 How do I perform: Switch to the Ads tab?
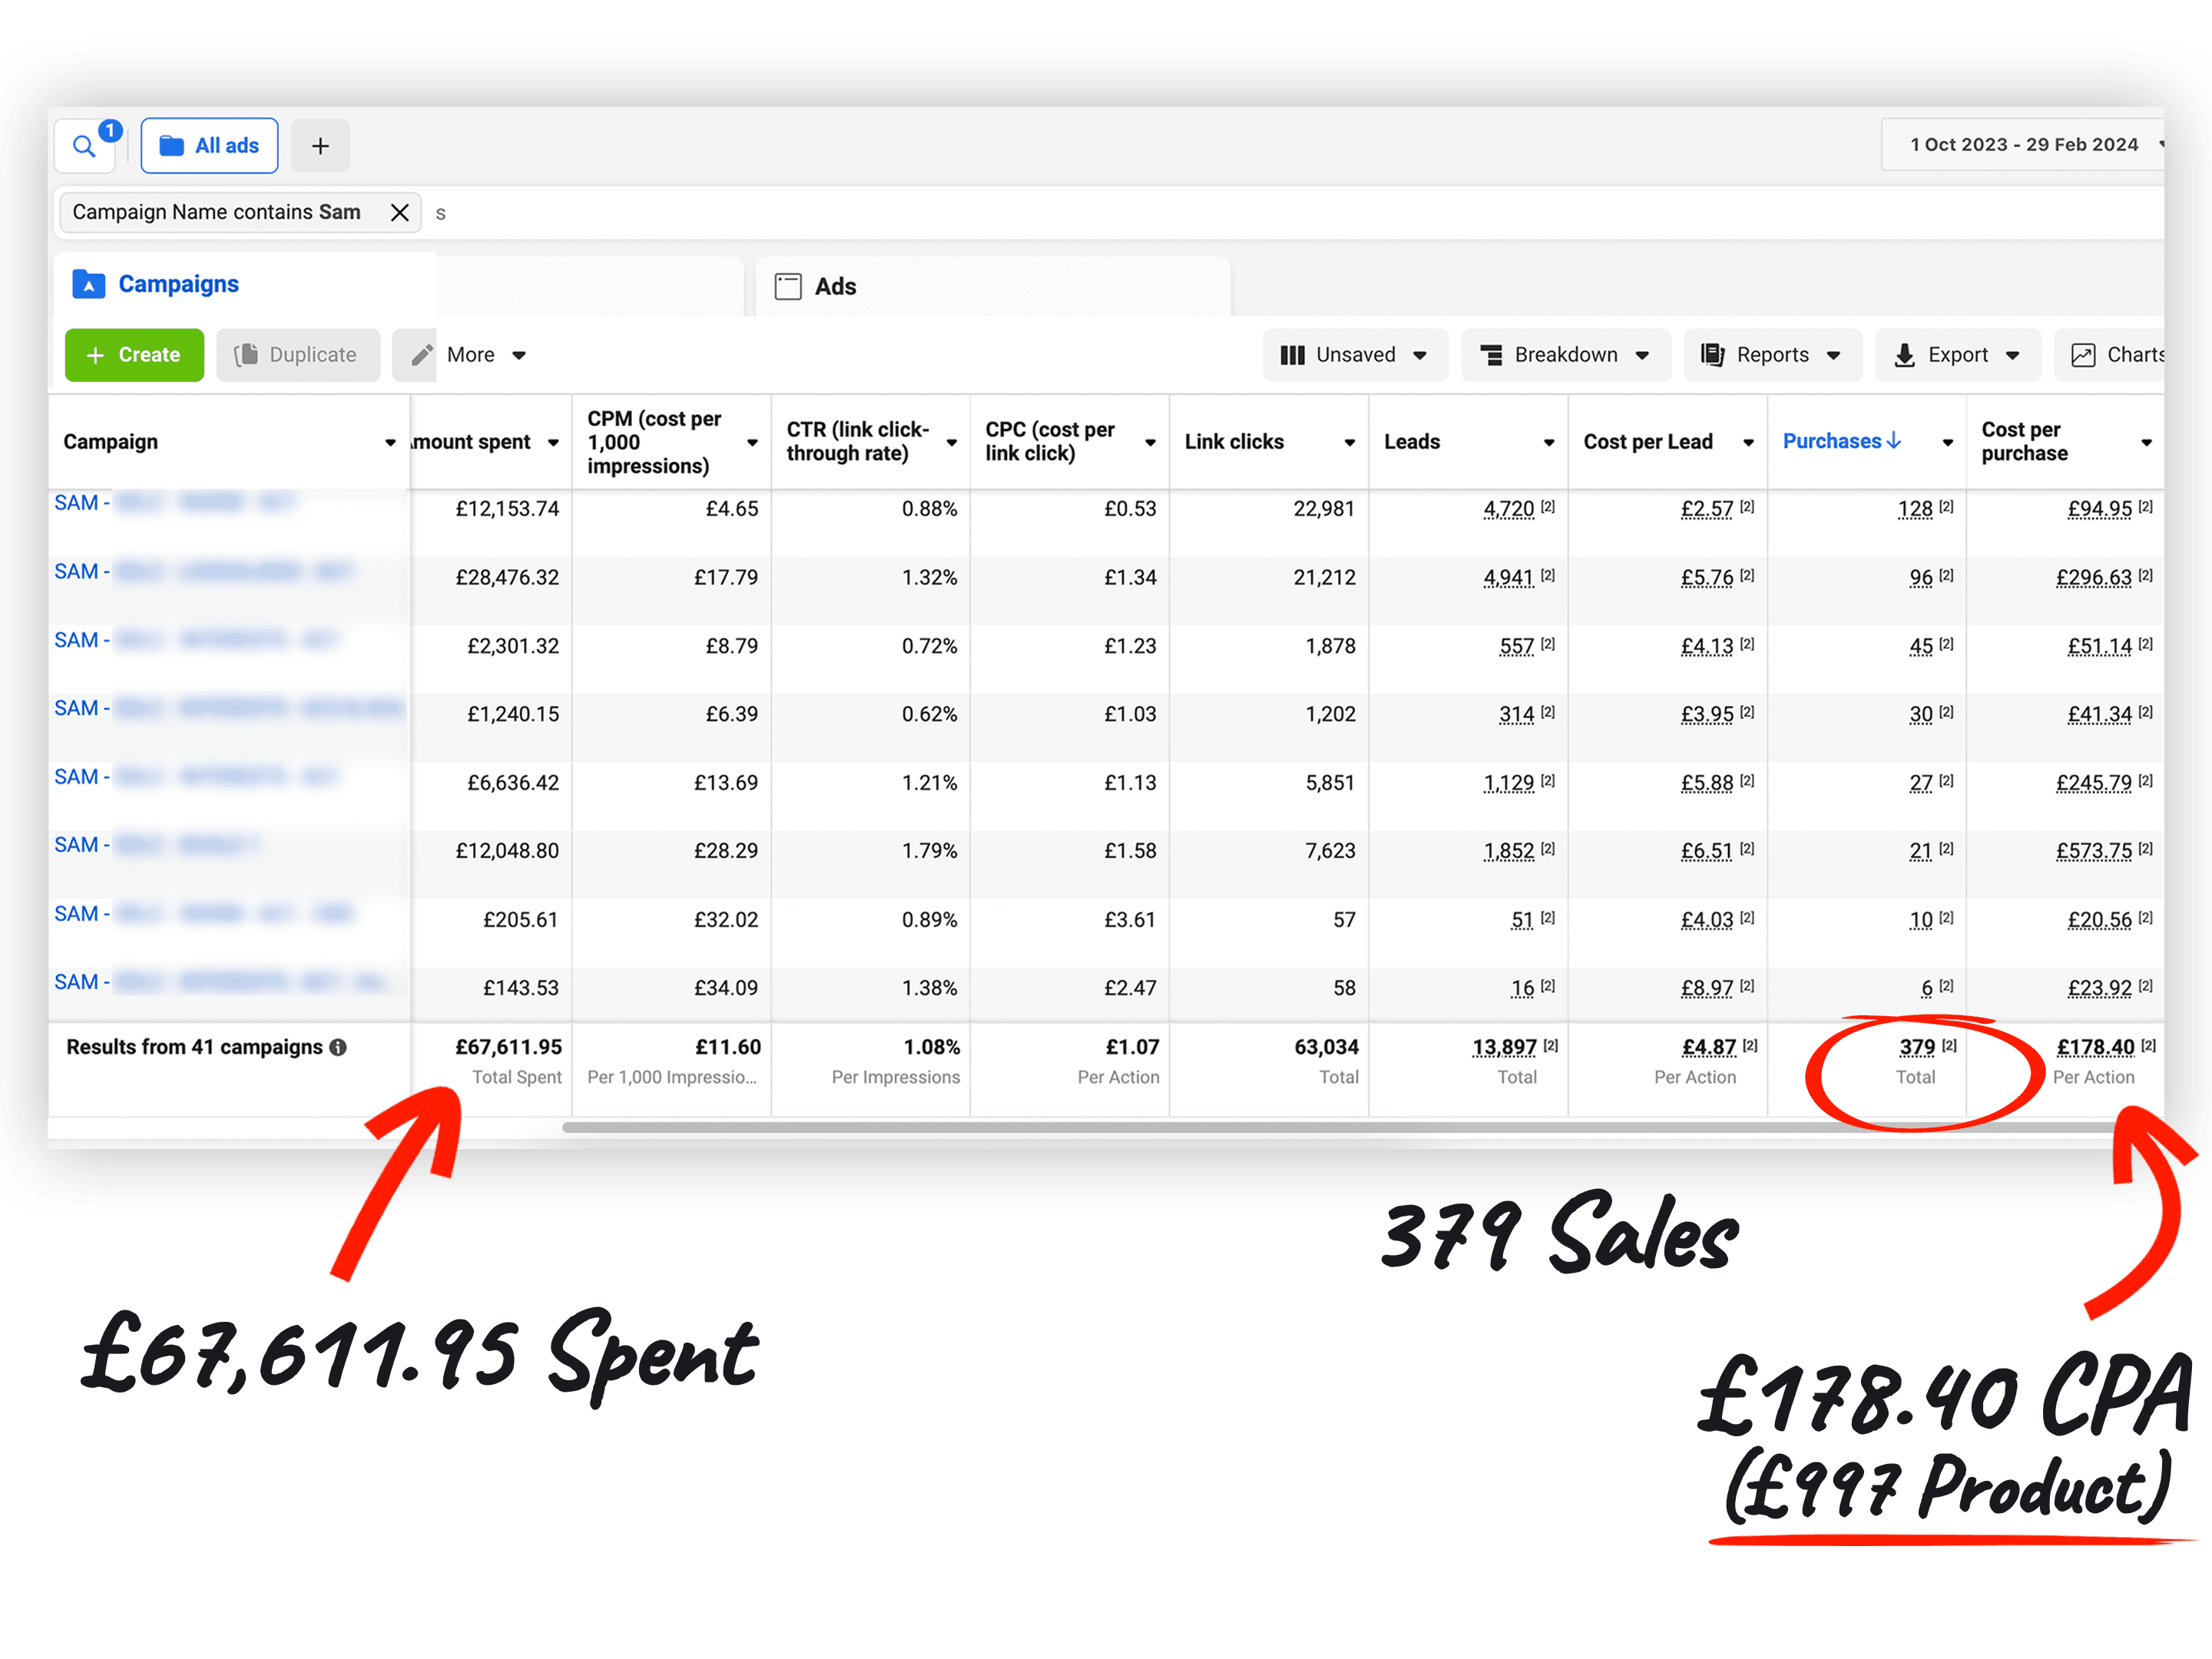834,287
